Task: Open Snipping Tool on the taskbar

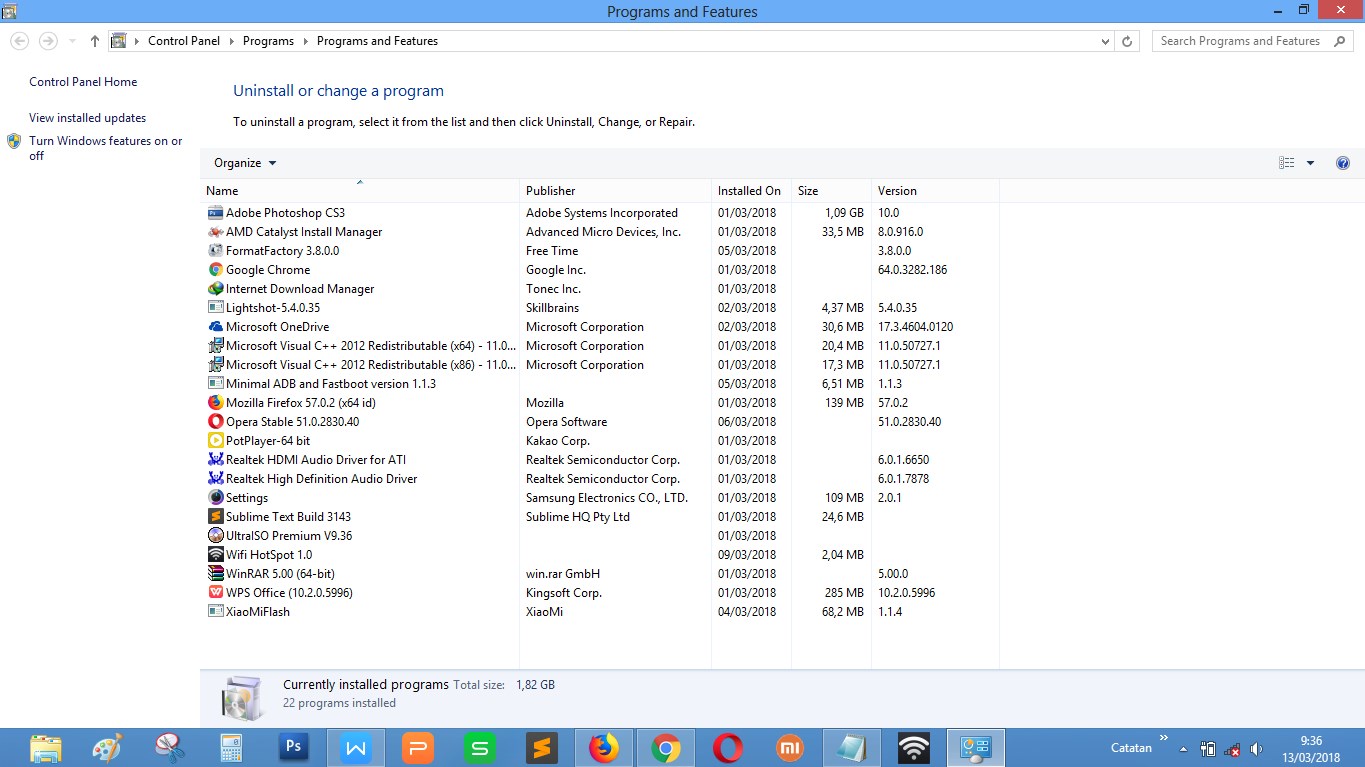Action: 170,748
